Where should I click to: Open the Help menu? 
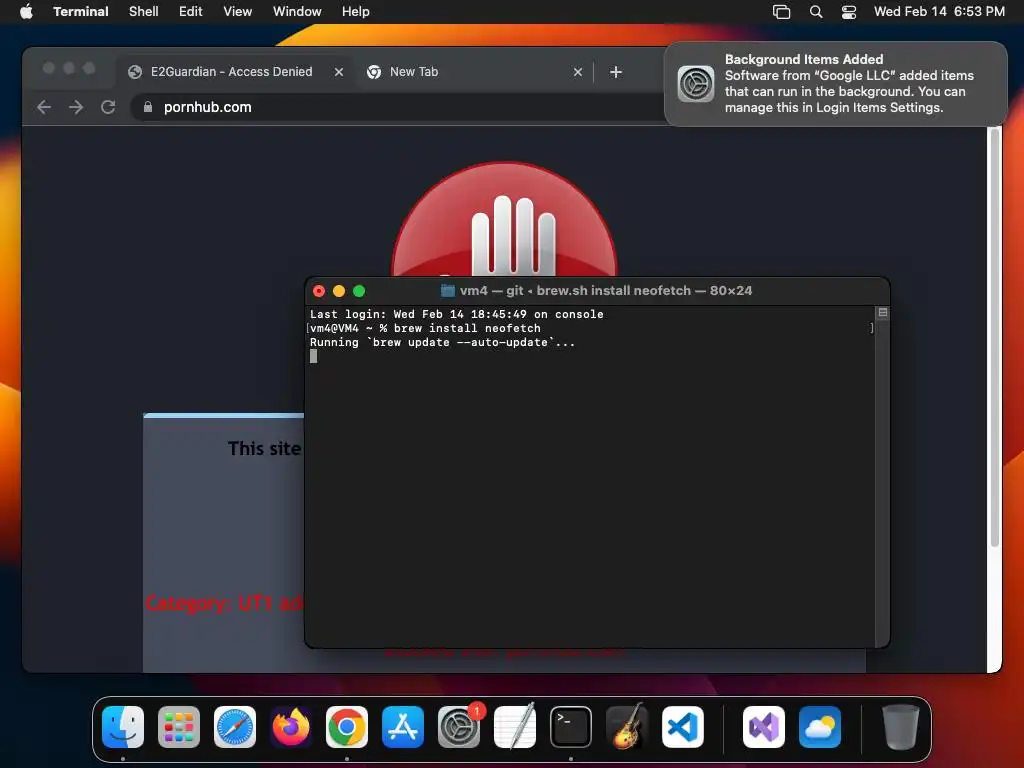coord(355,12)
